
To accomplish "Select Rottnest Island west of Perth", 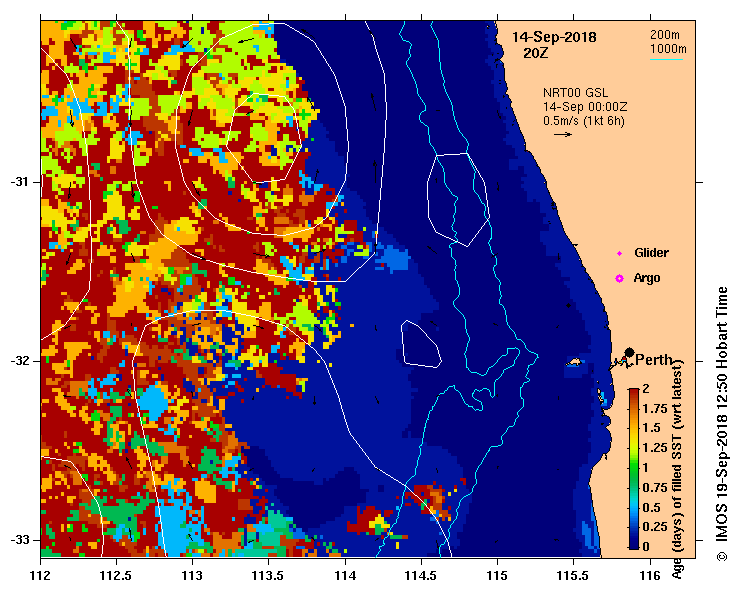I will tap(574, 362).
